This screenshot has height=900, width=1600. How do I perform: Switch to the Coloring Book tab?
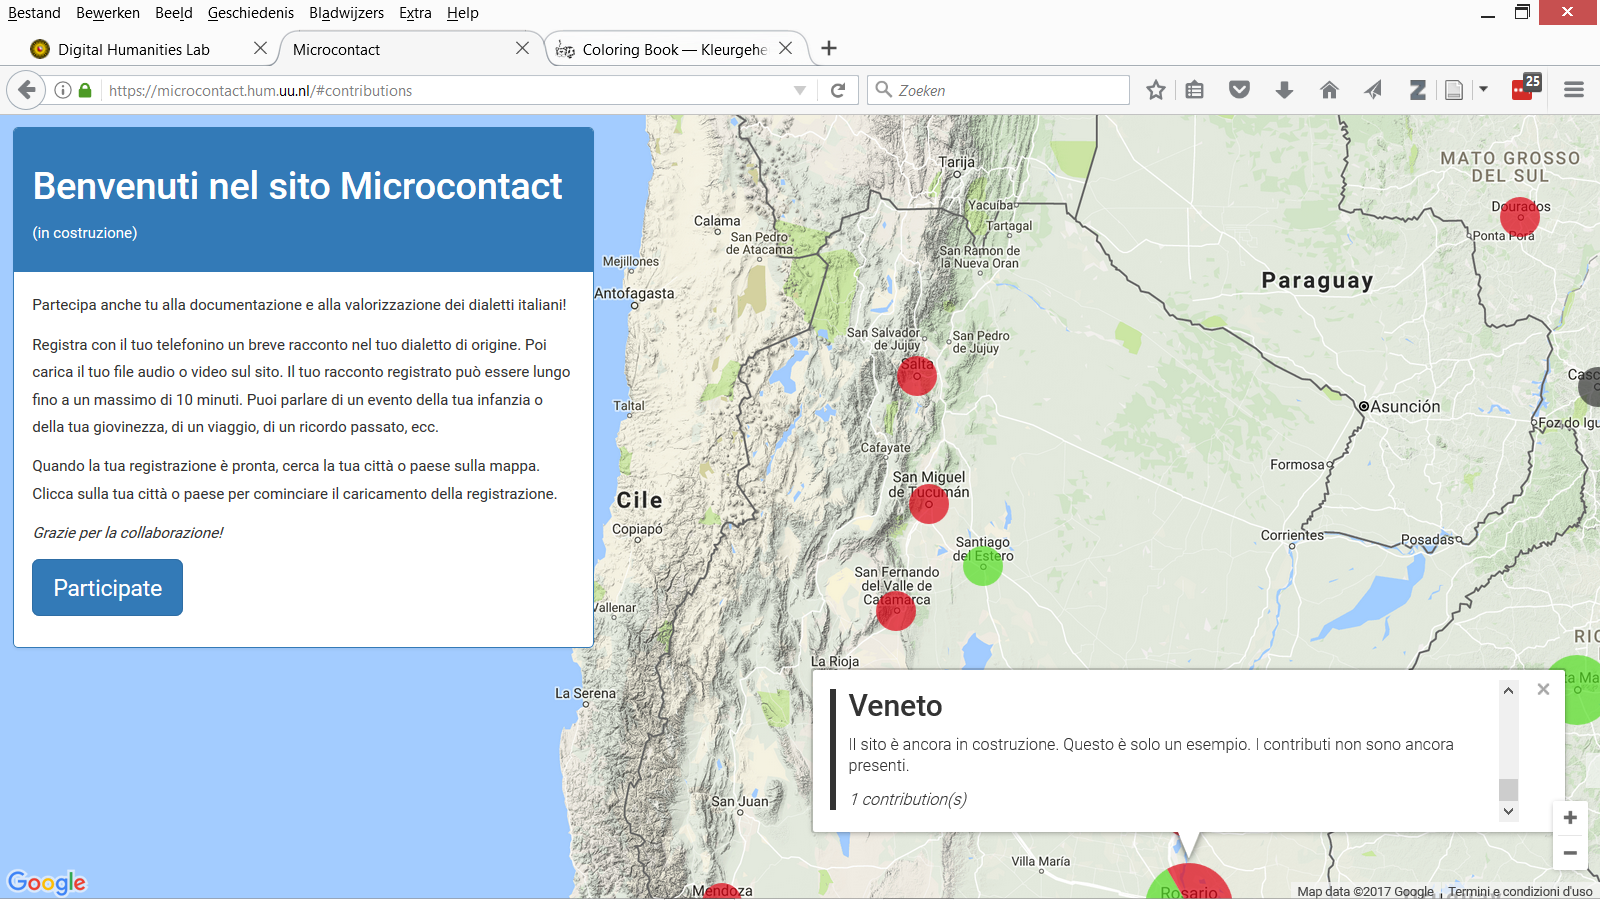(676, 49)
